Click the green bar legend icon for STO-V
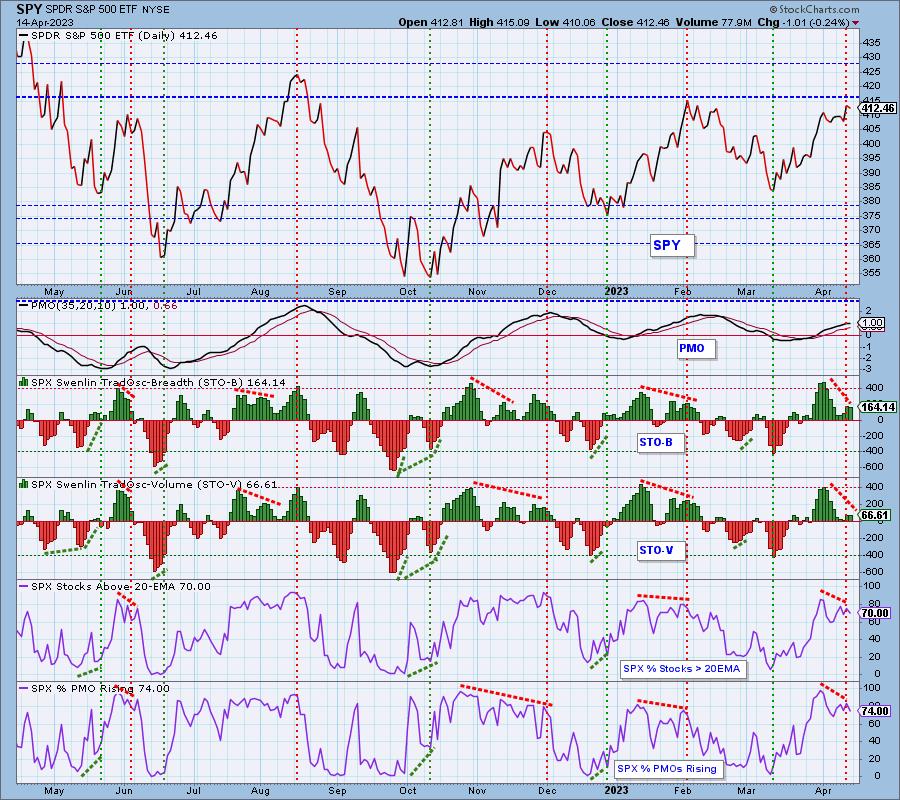This screenshot has height=800, width=900. pos(23,484)
